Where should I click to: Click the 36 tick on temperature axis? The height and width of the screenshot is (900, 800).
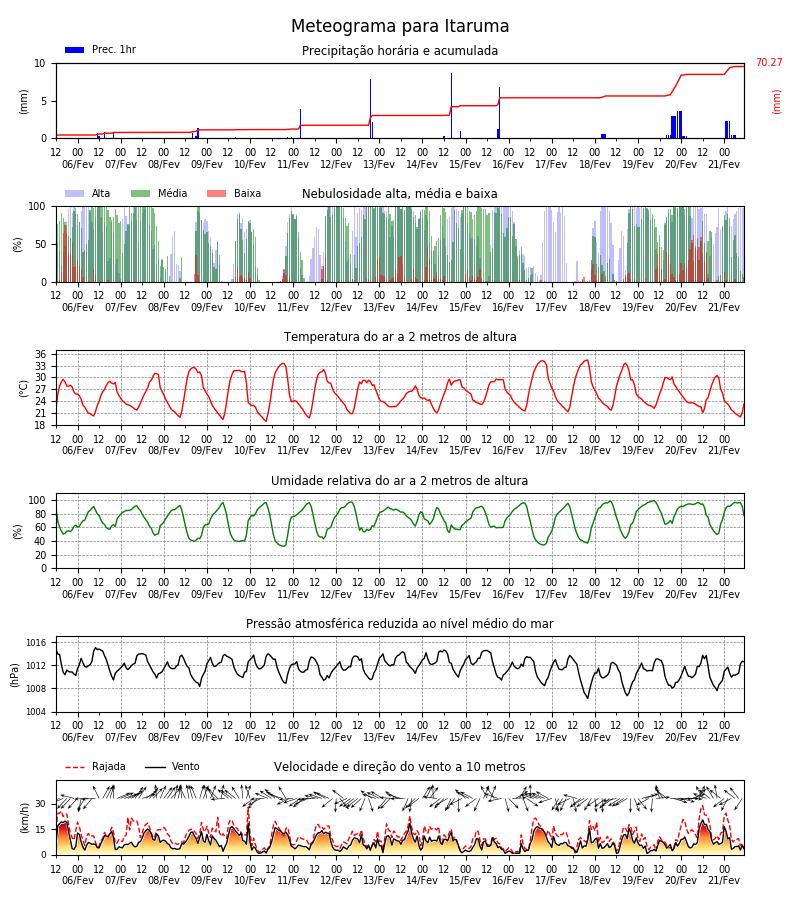pos(40,354)
